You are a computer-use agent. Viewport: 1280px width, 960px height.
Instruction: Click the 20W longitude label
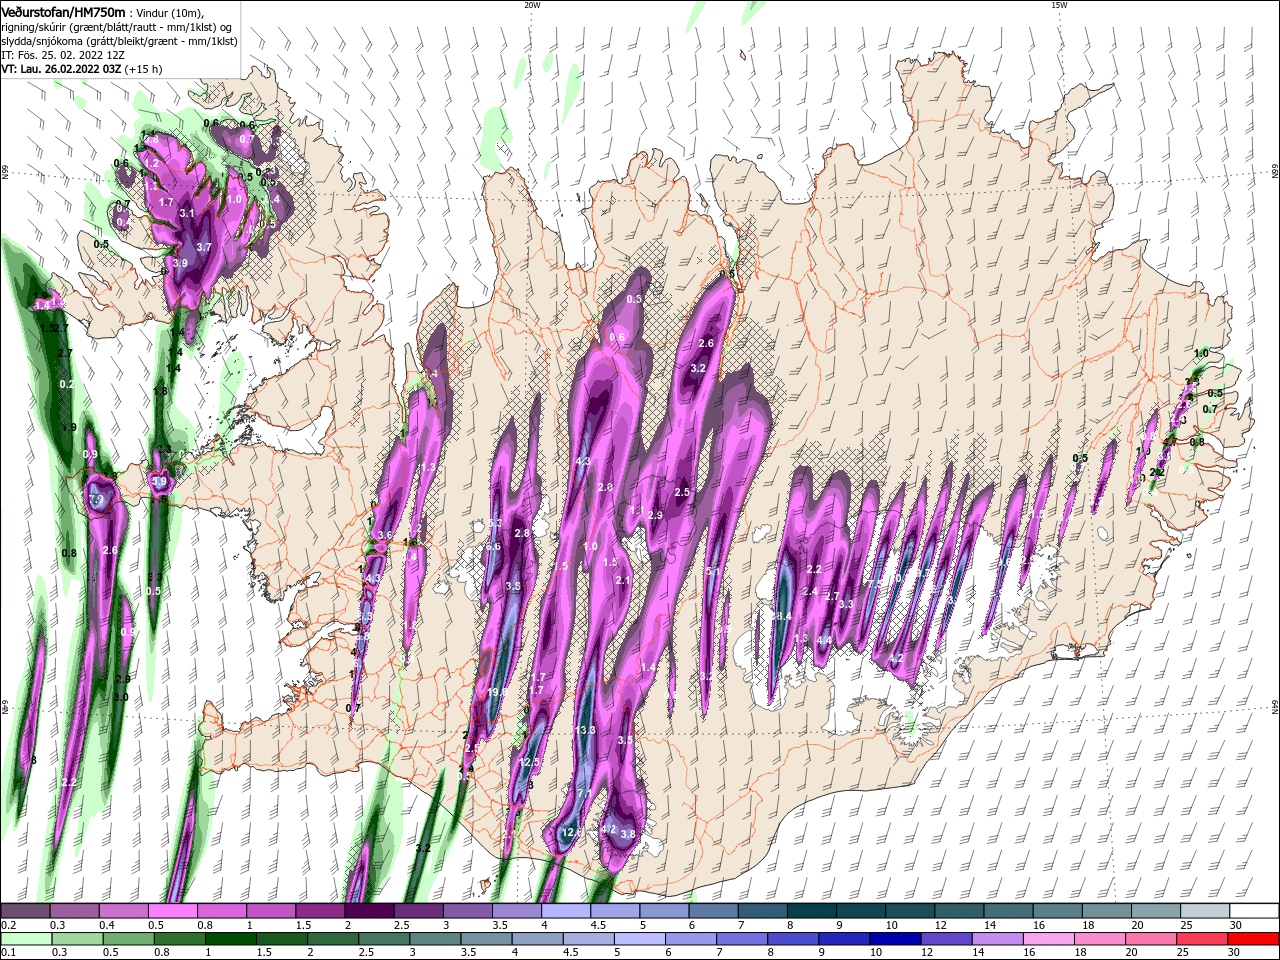(x=532, y=5)
